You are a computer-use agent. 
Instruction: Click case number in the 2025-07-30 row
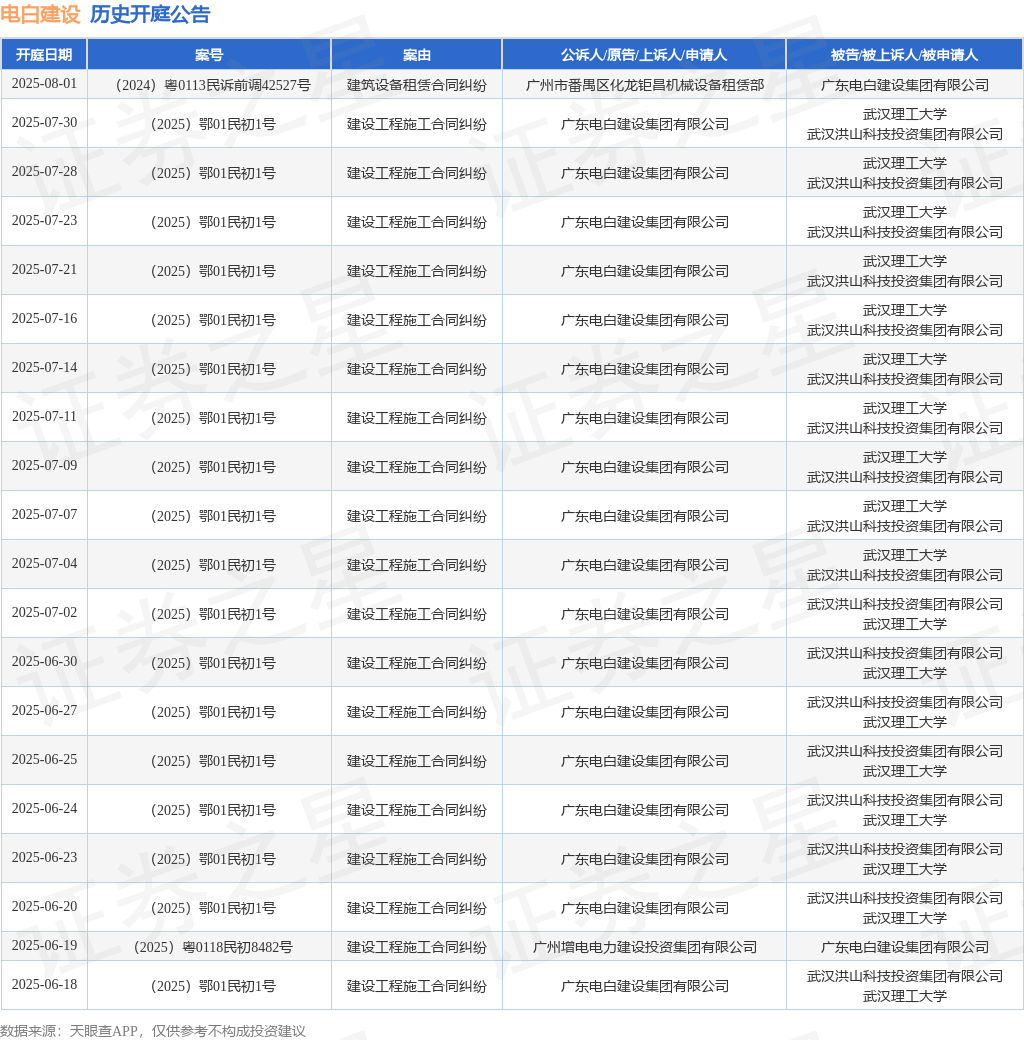point(213,124)
